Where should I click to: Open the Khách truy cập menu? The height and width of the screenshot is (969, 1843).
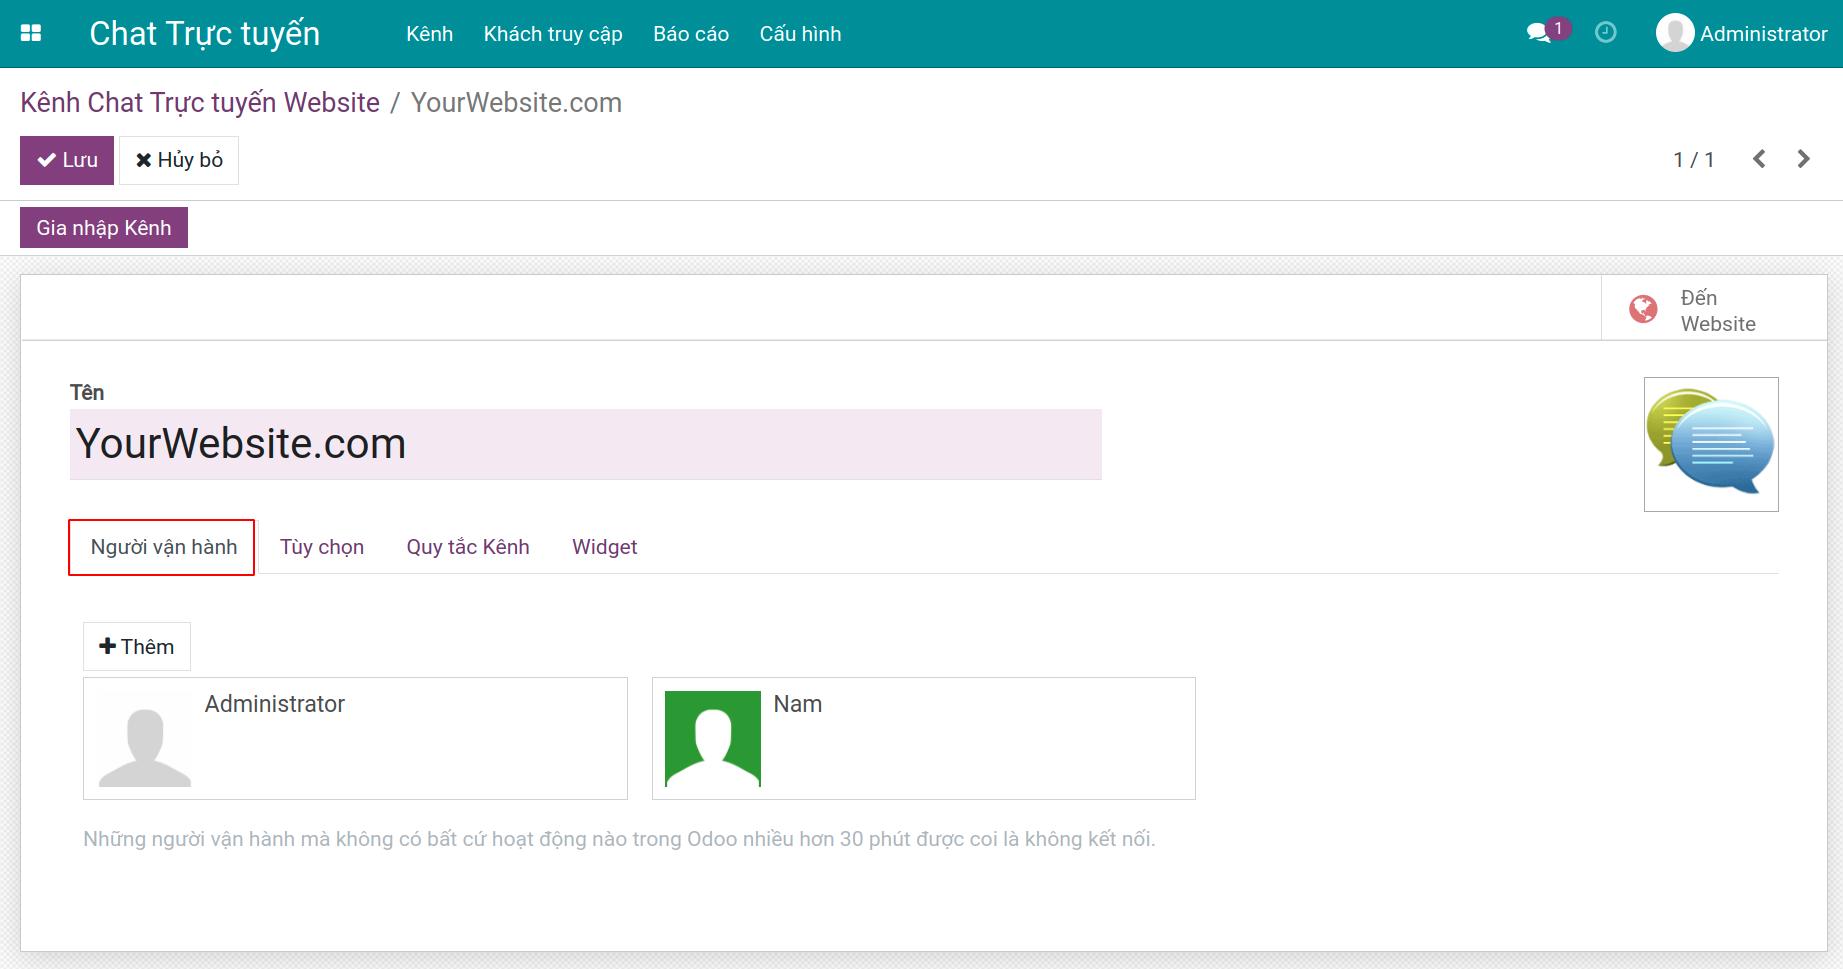[553, 34]
